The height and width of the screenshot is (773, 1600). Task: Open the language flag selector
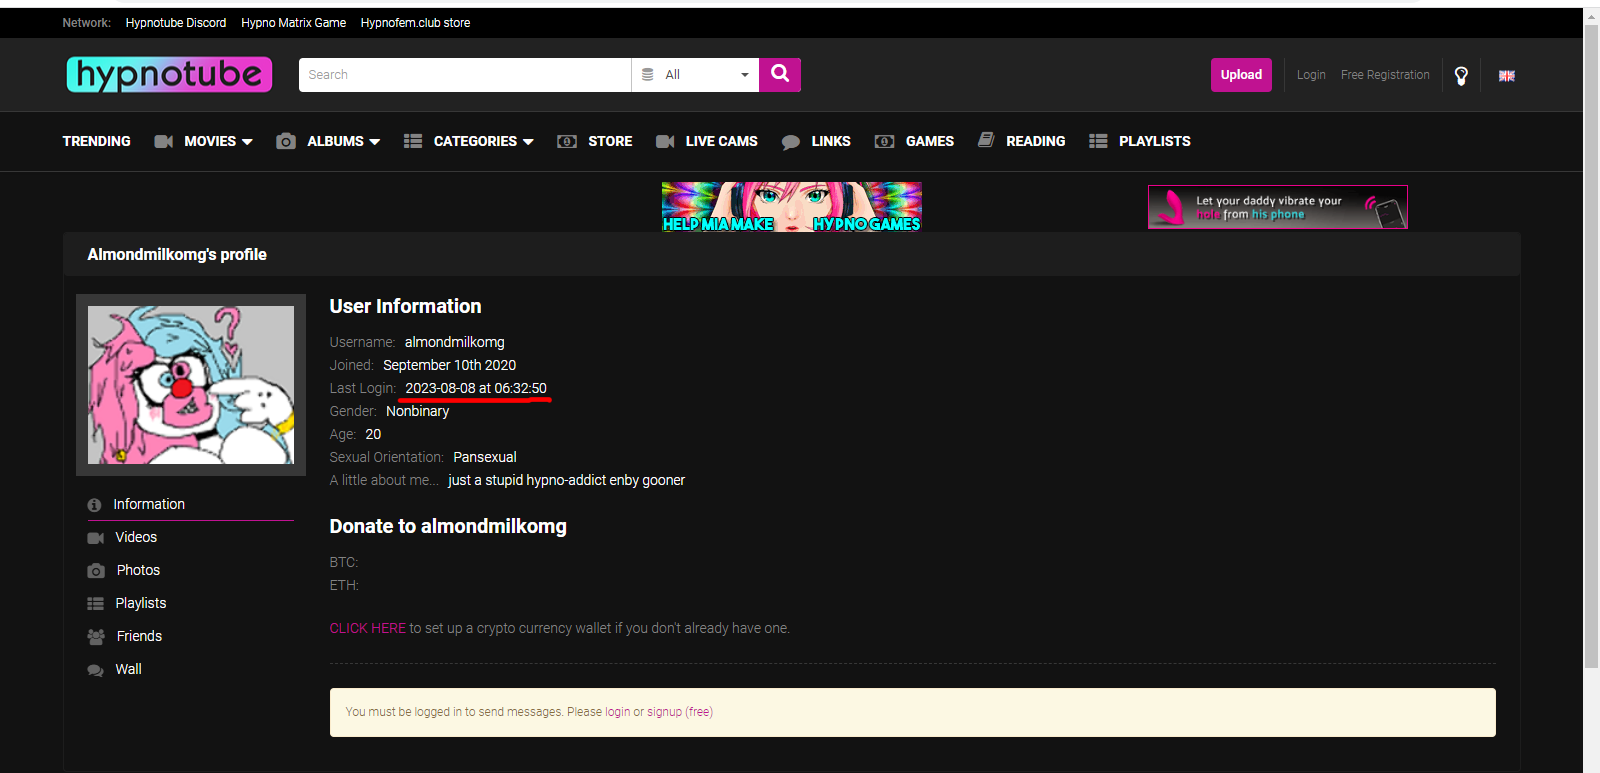click(x=1507, y=76)
